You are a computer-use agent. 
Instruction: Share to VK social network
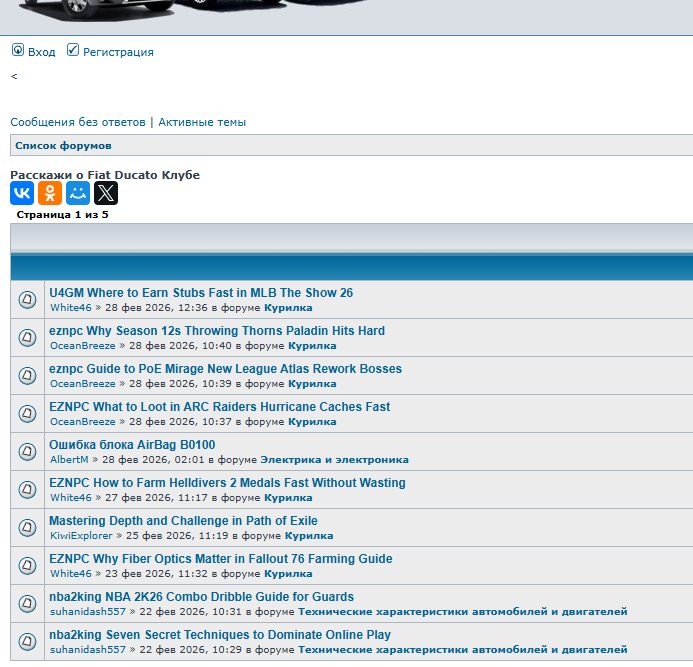pyautogui.click(x=22, y=193)
